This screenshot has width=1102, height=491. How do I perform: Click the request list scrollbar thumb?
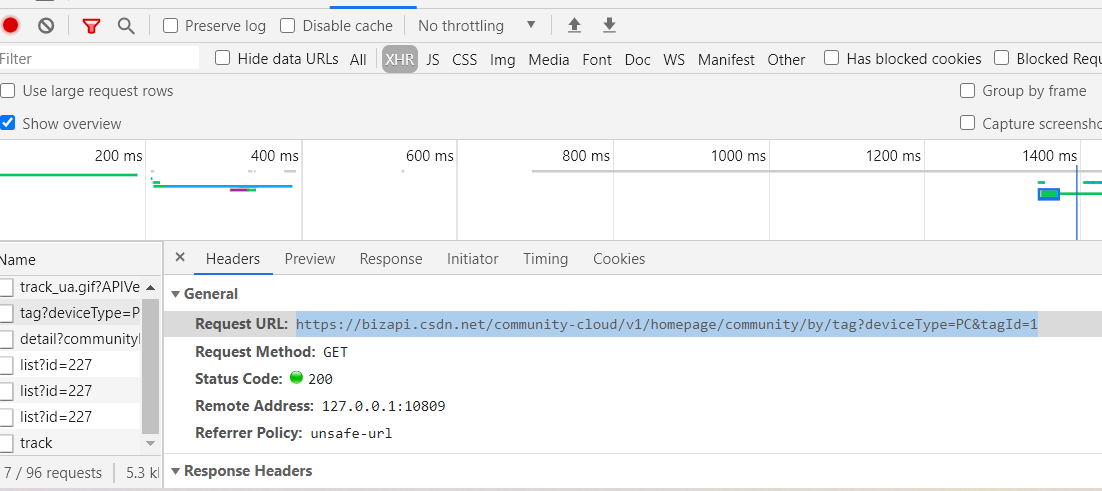[x=150, y=366]
